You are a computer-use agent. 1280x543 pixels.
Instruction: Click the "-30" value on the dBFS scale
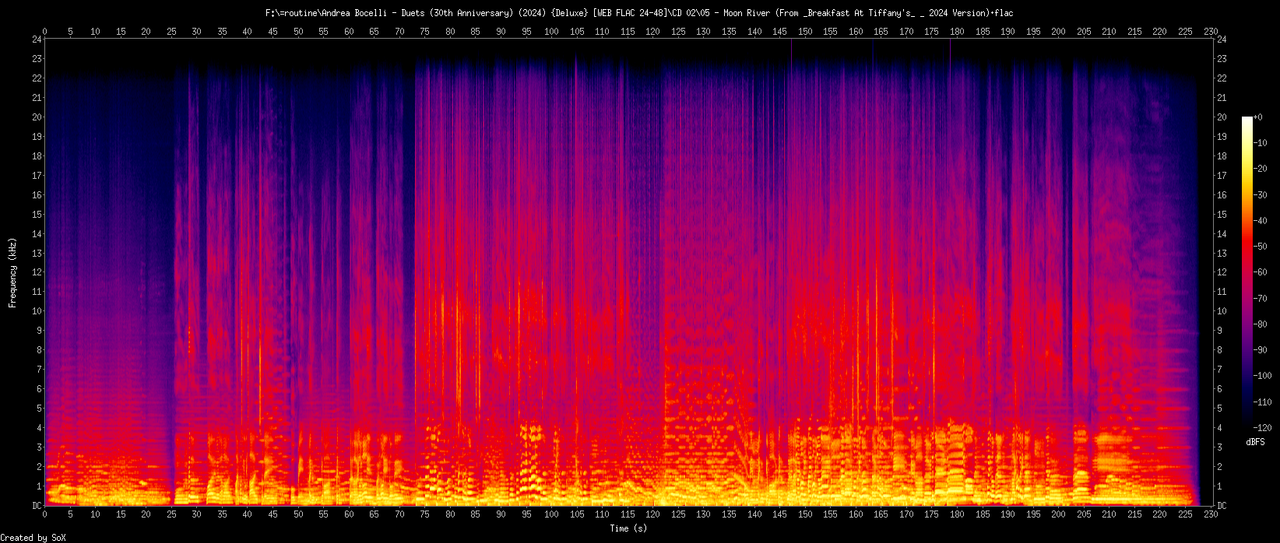tap(1261, 194)
